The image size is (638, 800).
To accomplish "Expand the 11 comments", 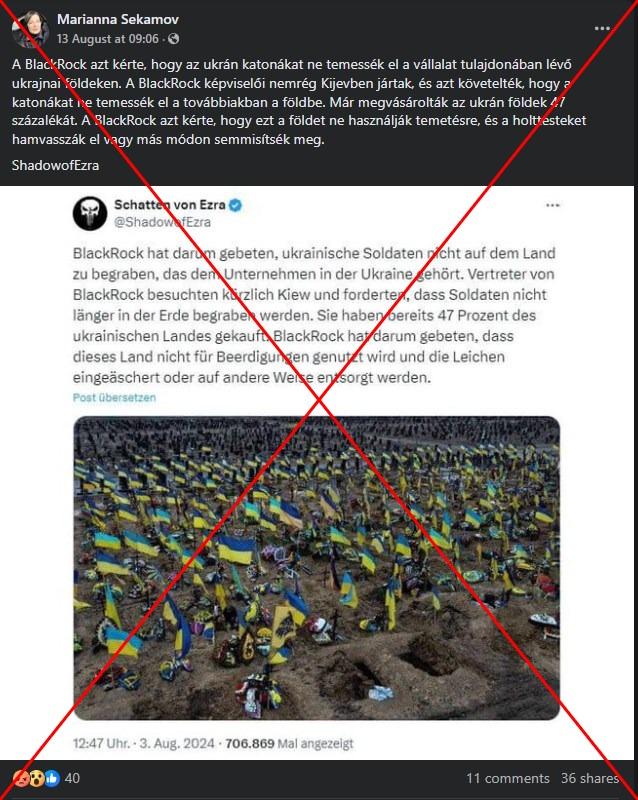I will (508, 778).
